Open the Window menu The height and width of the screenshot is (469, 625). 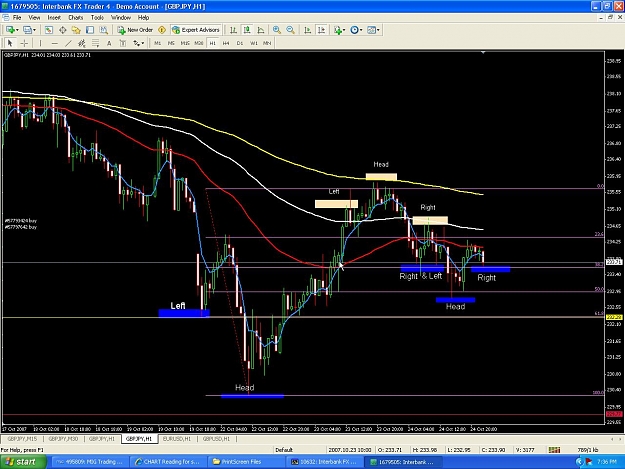pos(121,18)
